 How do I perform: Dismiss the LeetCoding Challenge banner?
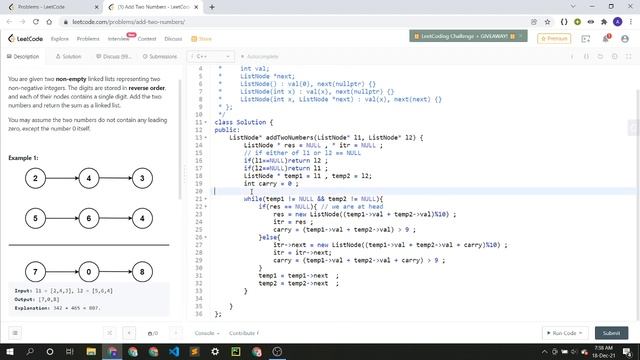click(521, 36)
